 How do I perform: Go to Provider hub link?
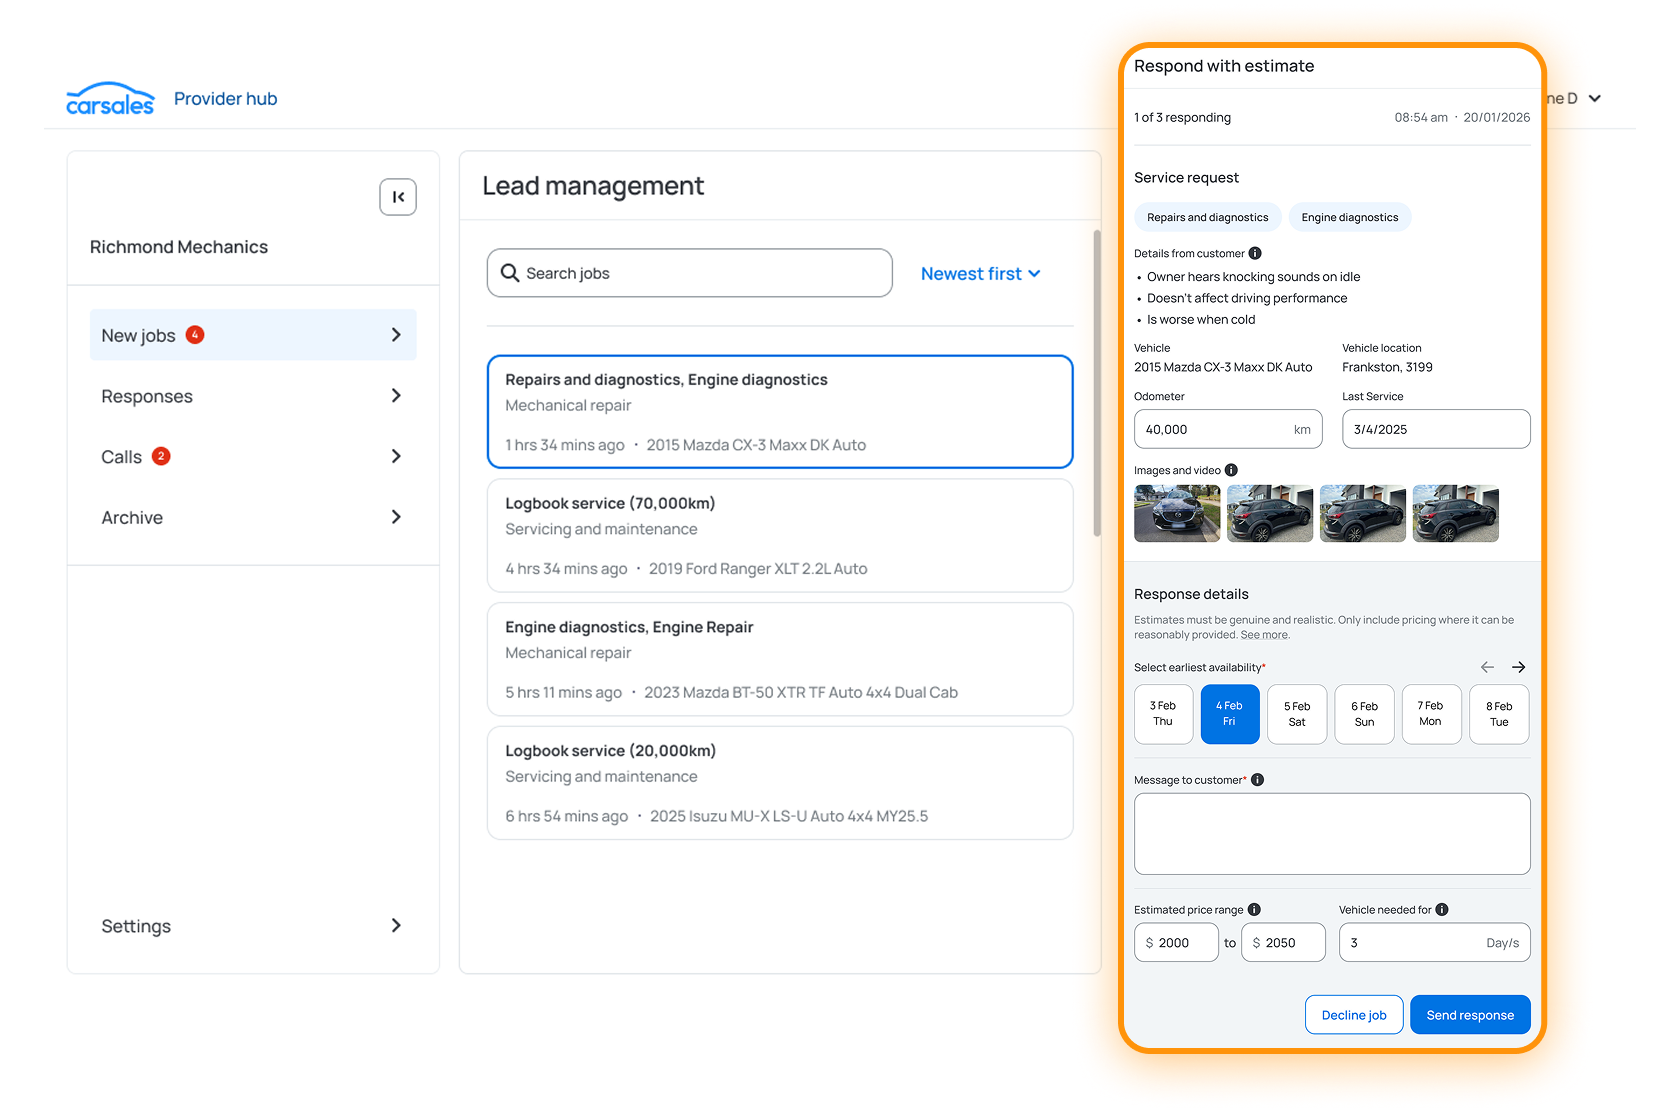225,99
